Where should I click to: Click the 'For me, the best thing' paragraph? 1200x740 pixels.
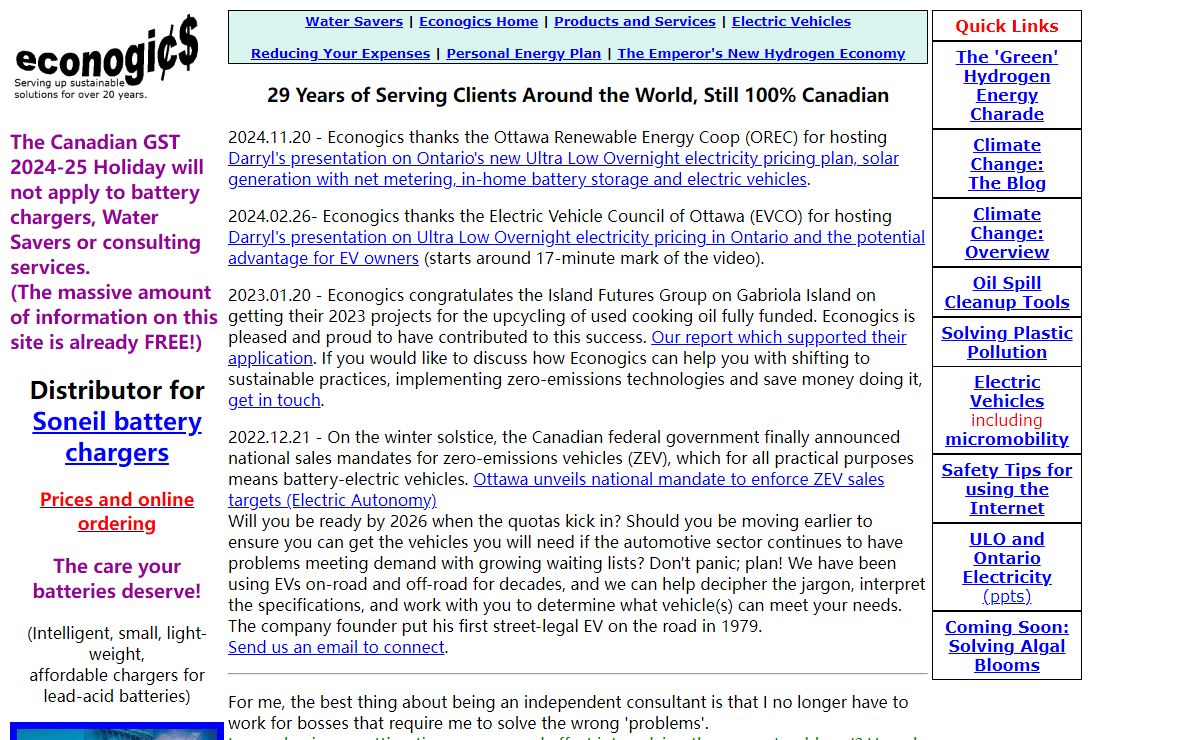(568, 713)
